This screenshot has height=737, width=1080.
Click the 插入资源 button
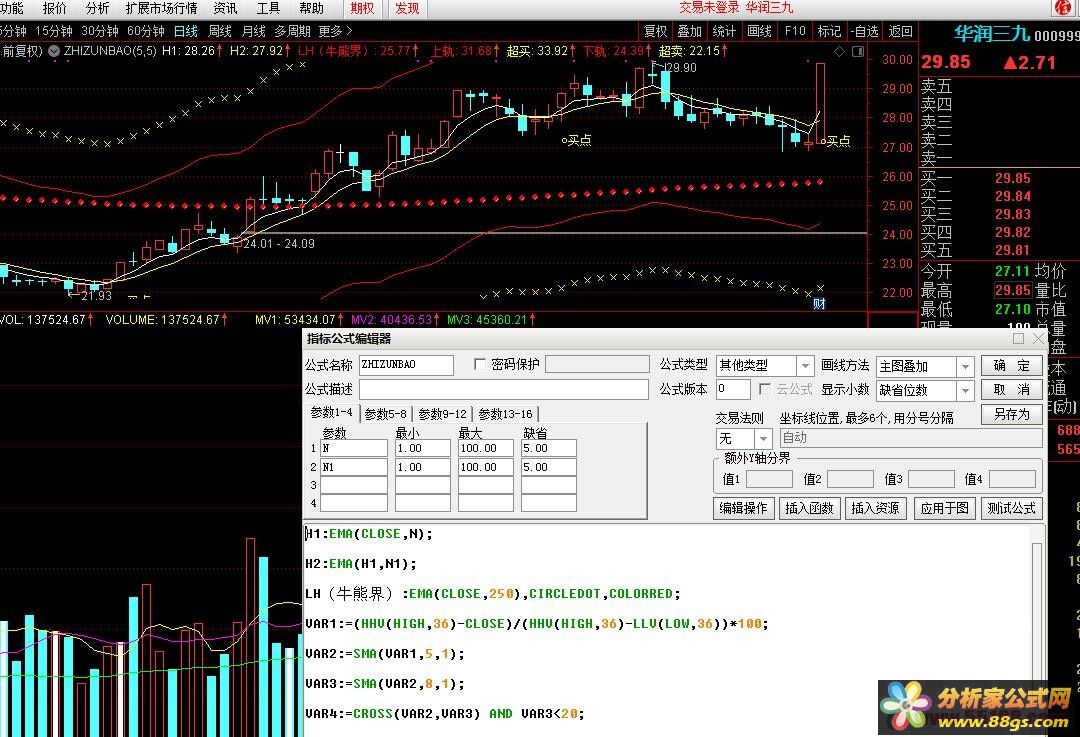(x=875, y=508)
